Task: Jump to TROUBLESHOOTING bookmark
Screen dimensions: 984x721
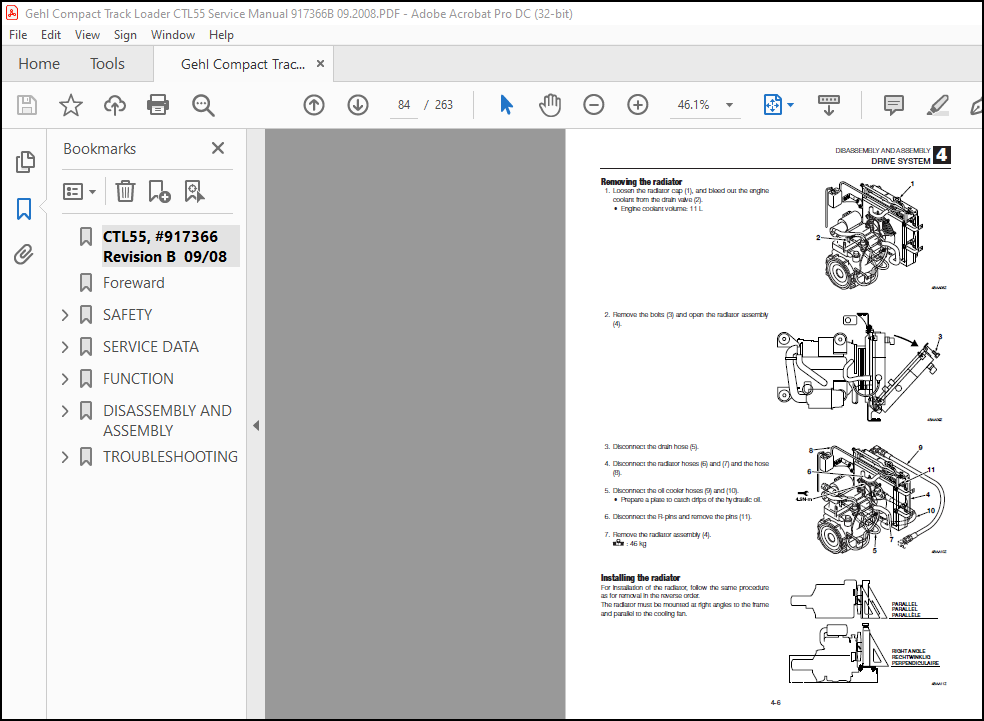Action: coord(170,457)
